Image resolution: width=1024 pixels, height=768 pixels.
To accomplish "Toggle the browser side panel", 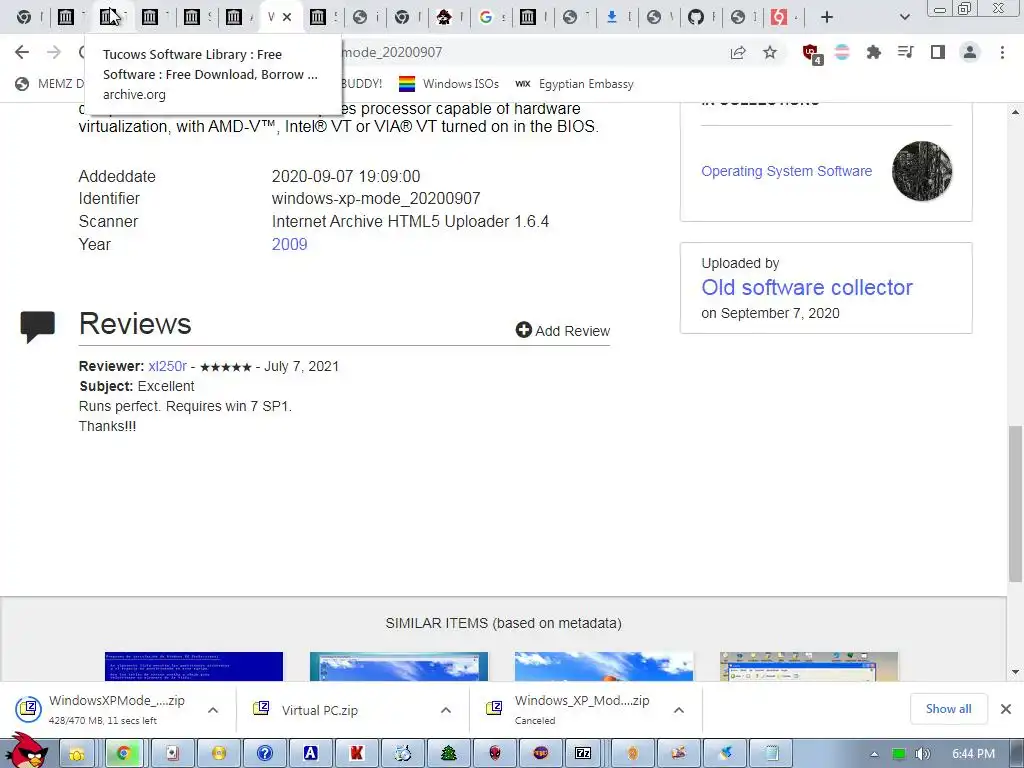I will point(938,52).
